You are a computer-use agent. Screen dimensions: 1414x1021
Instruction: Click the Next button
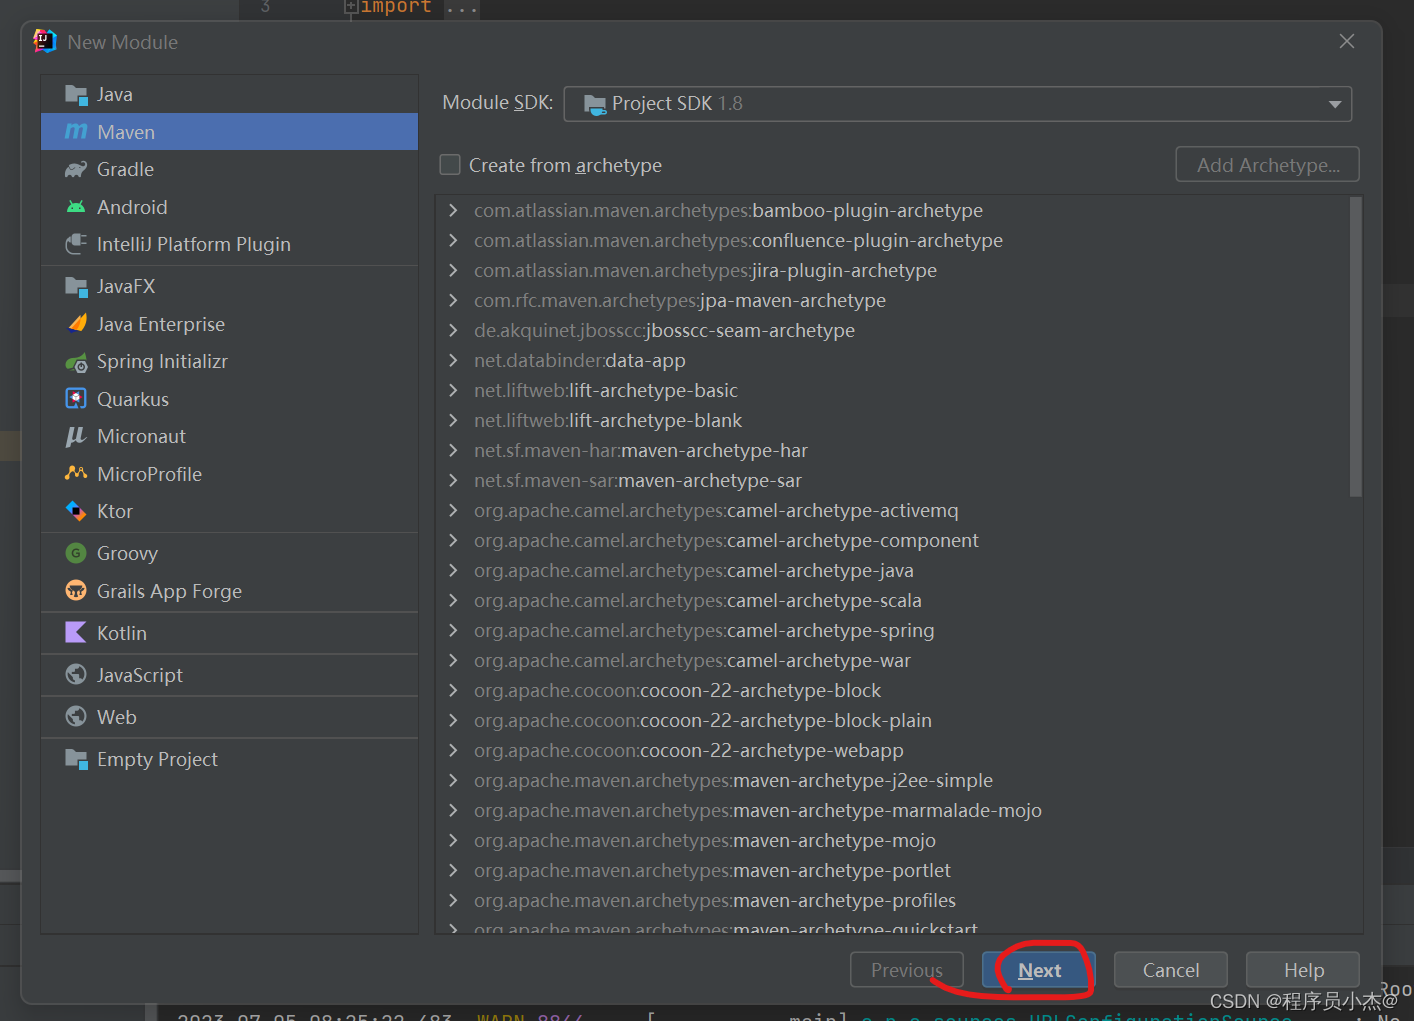pos(1039,970)
